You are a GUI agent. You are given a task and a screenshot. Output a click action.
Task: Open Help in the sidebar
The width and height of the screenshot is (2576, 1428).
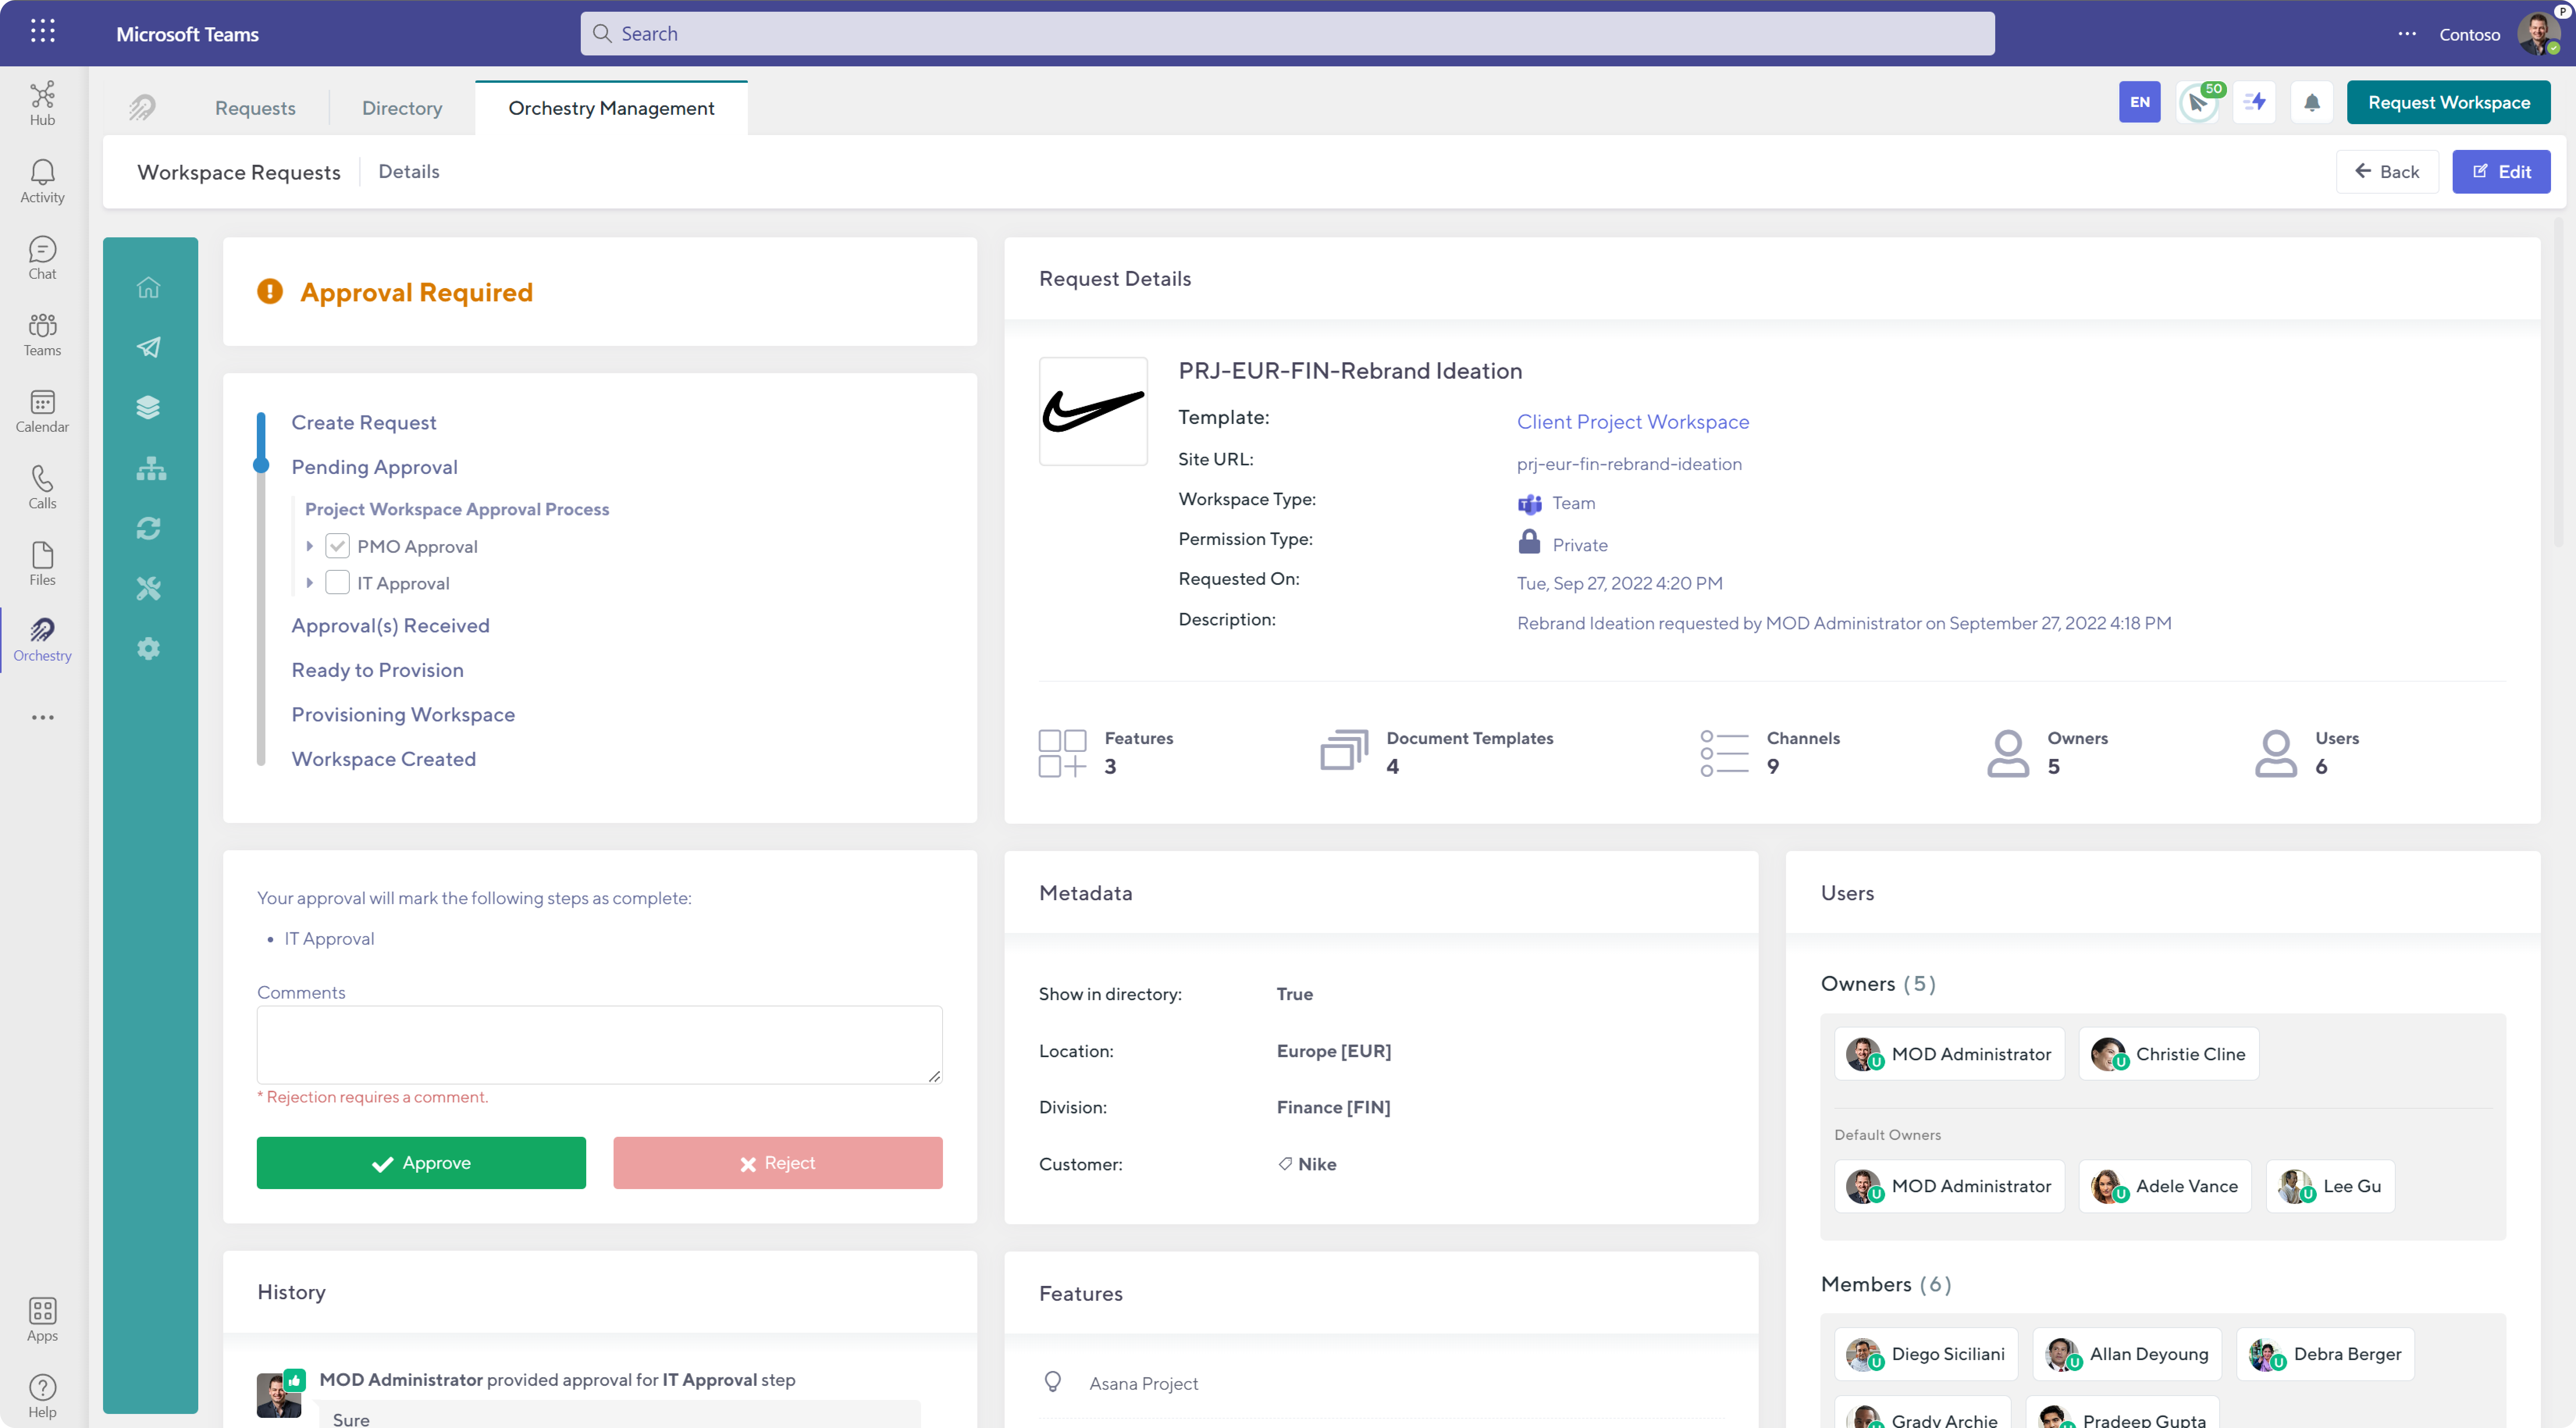[42, 1396]
